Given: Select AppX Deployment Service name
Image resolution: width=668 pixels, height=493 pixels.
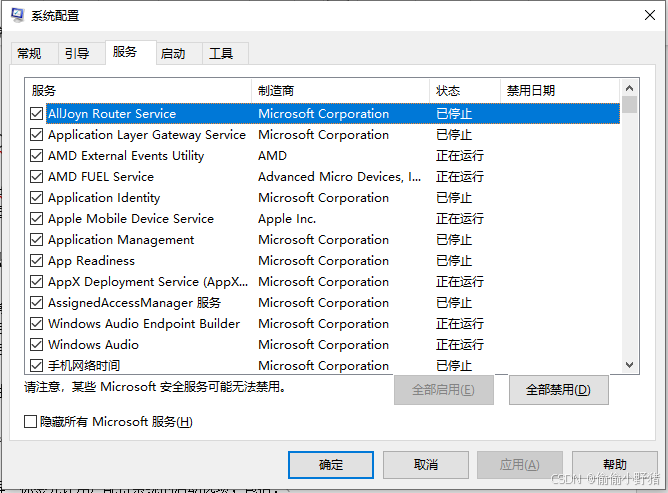Looking at the screenshot, I should [x=148, y=282].
